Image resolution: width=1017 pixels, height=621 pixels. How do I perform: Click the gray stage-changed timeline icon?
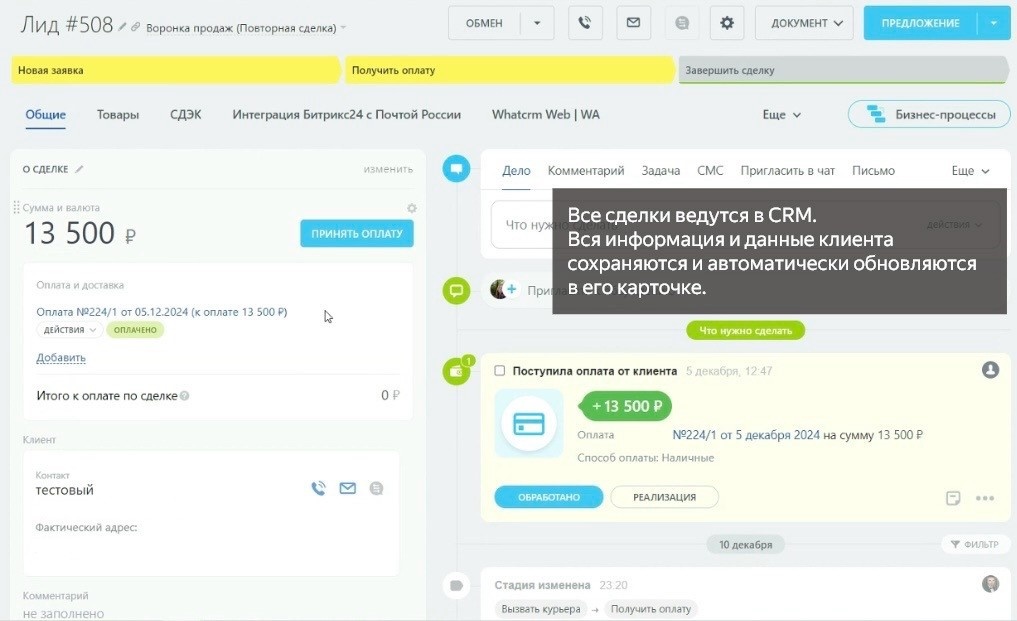coord(457,586)
